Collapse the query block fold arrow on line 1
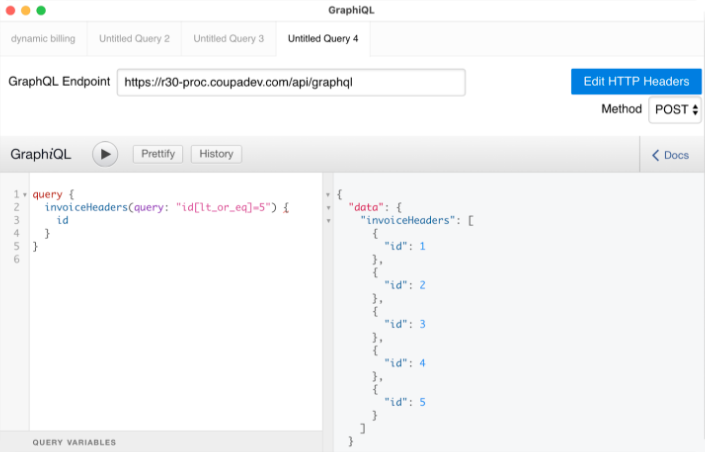The height and width of the screenshot is (452, 705). 25,195
